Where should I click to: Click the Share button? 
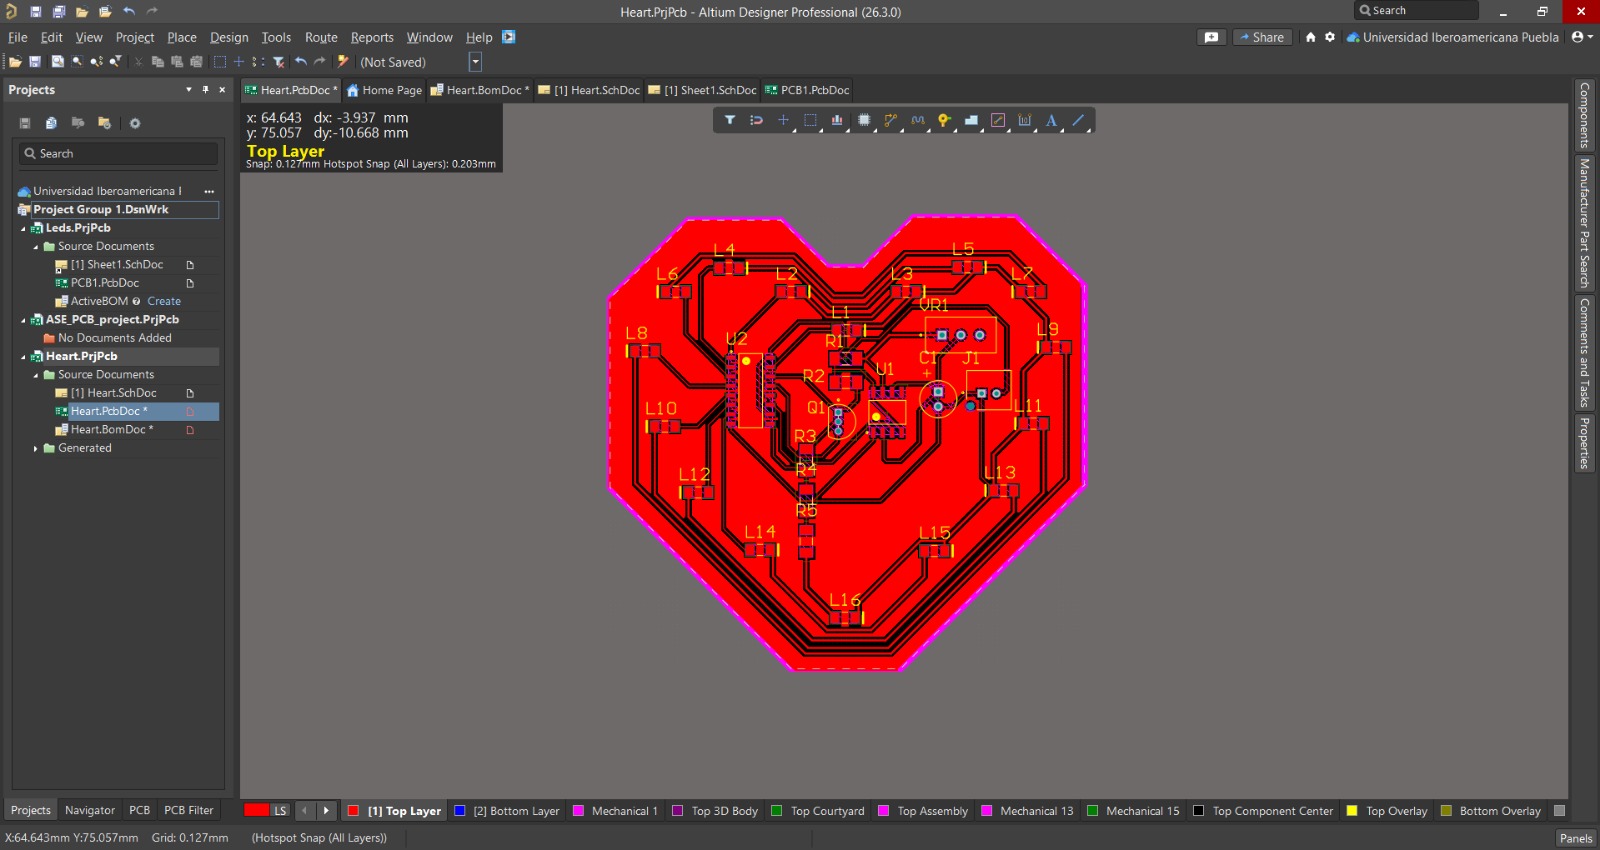pos(1262,37)
